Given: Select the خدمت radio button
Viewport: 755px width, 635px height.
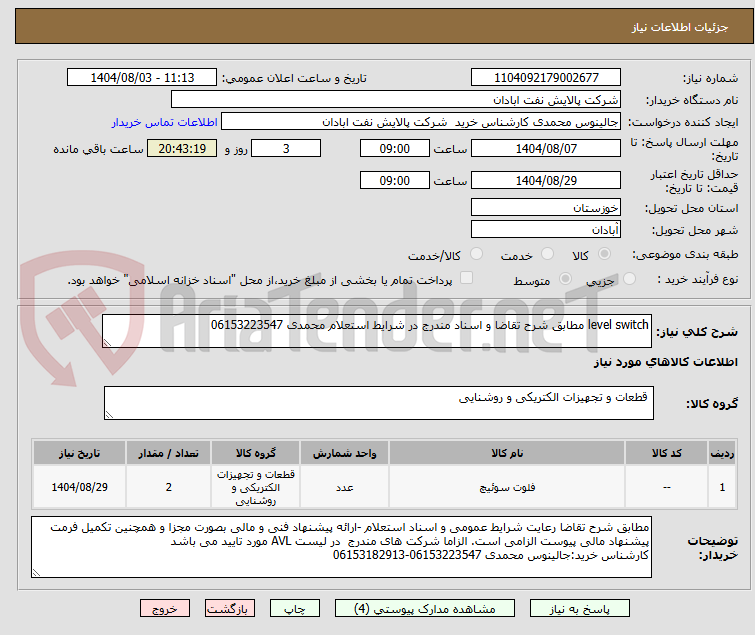Looking at the screenshot, I should [547, 254].
